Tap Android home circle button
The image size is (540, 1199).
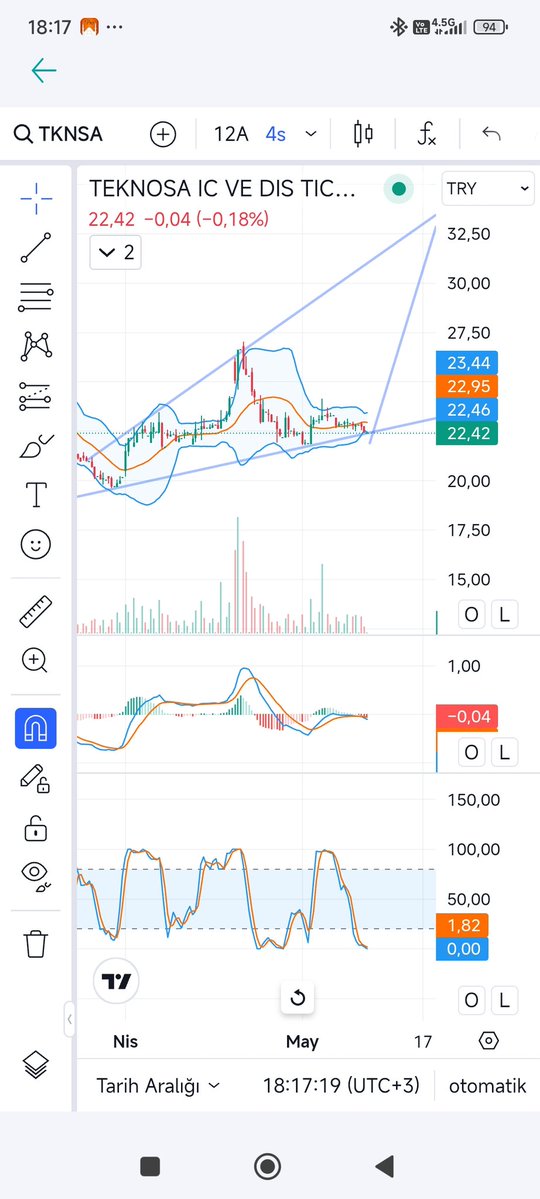268,1166
